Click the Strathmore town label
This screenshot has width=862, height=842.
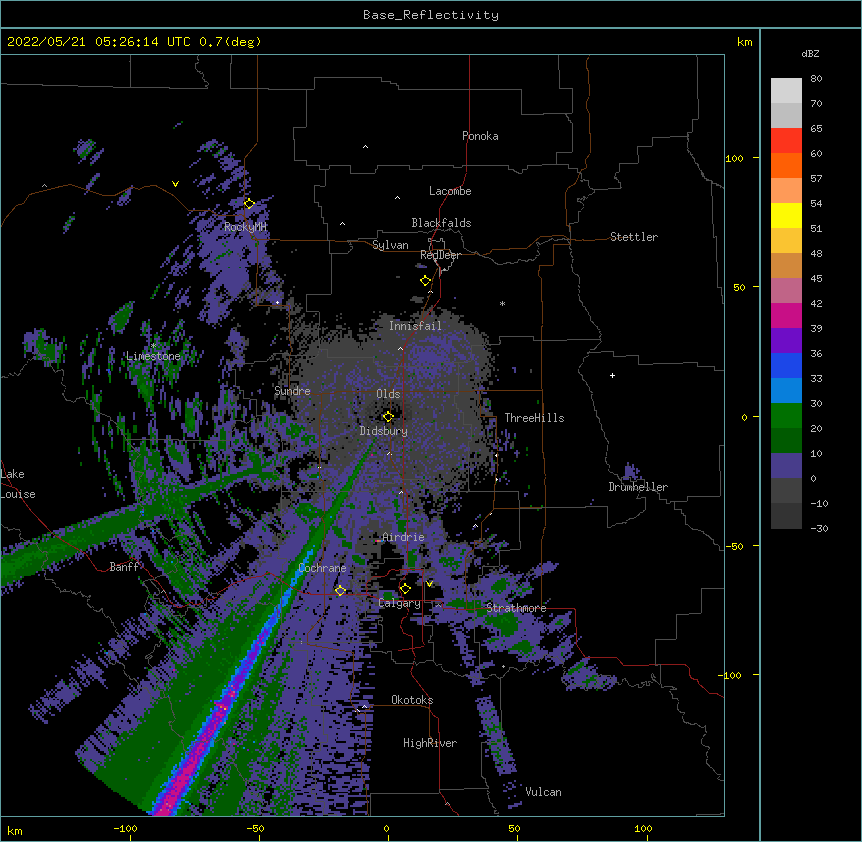516,608
